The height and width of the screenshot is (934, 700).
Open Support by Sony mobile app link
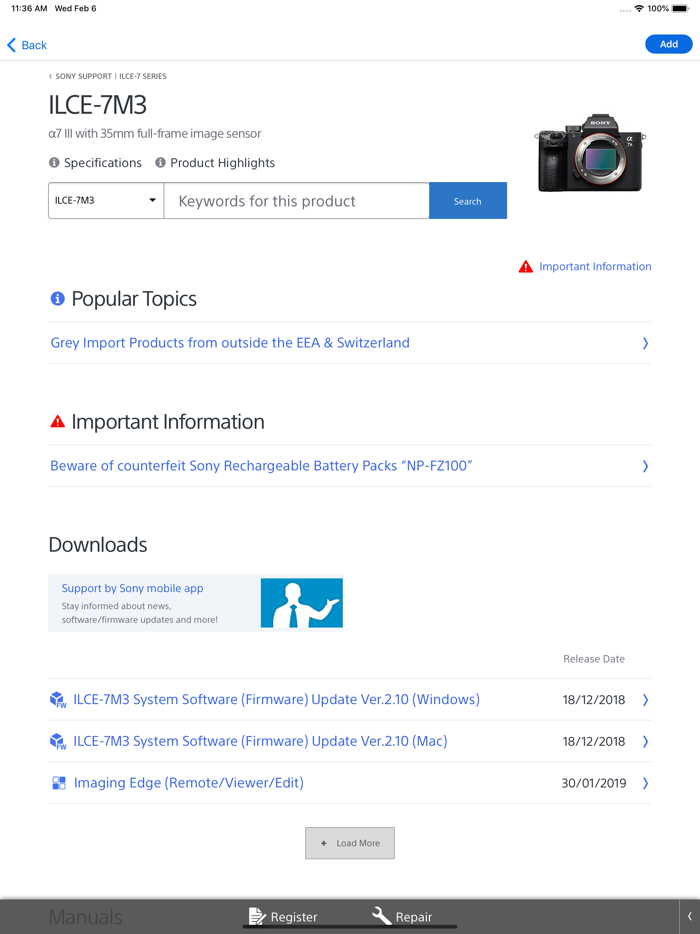click(132, 588)
